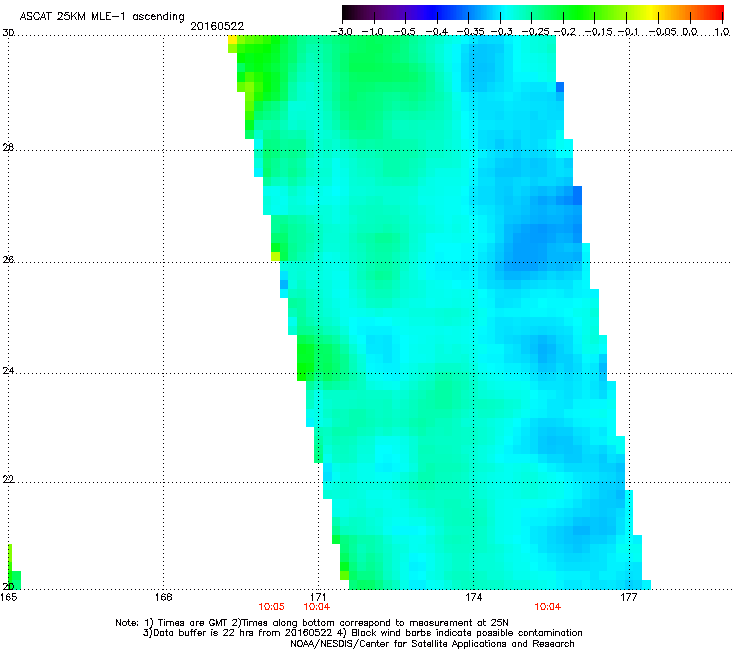Click the '-0.25' colorbar value
Screen dimensions: 740x650
tap(536, 32)
